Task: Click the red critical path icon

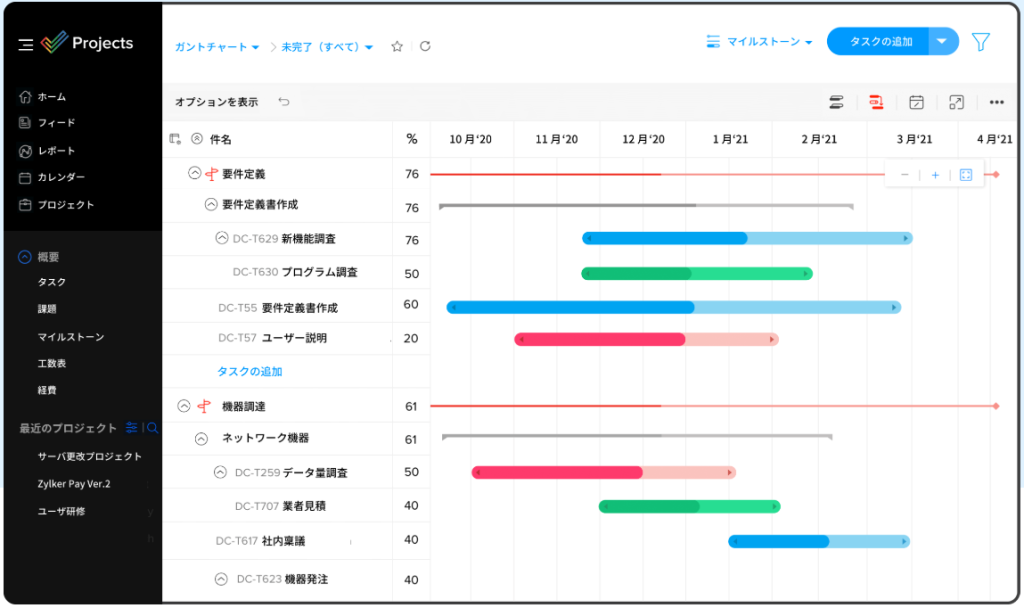Action: click(x=876, y=102)
